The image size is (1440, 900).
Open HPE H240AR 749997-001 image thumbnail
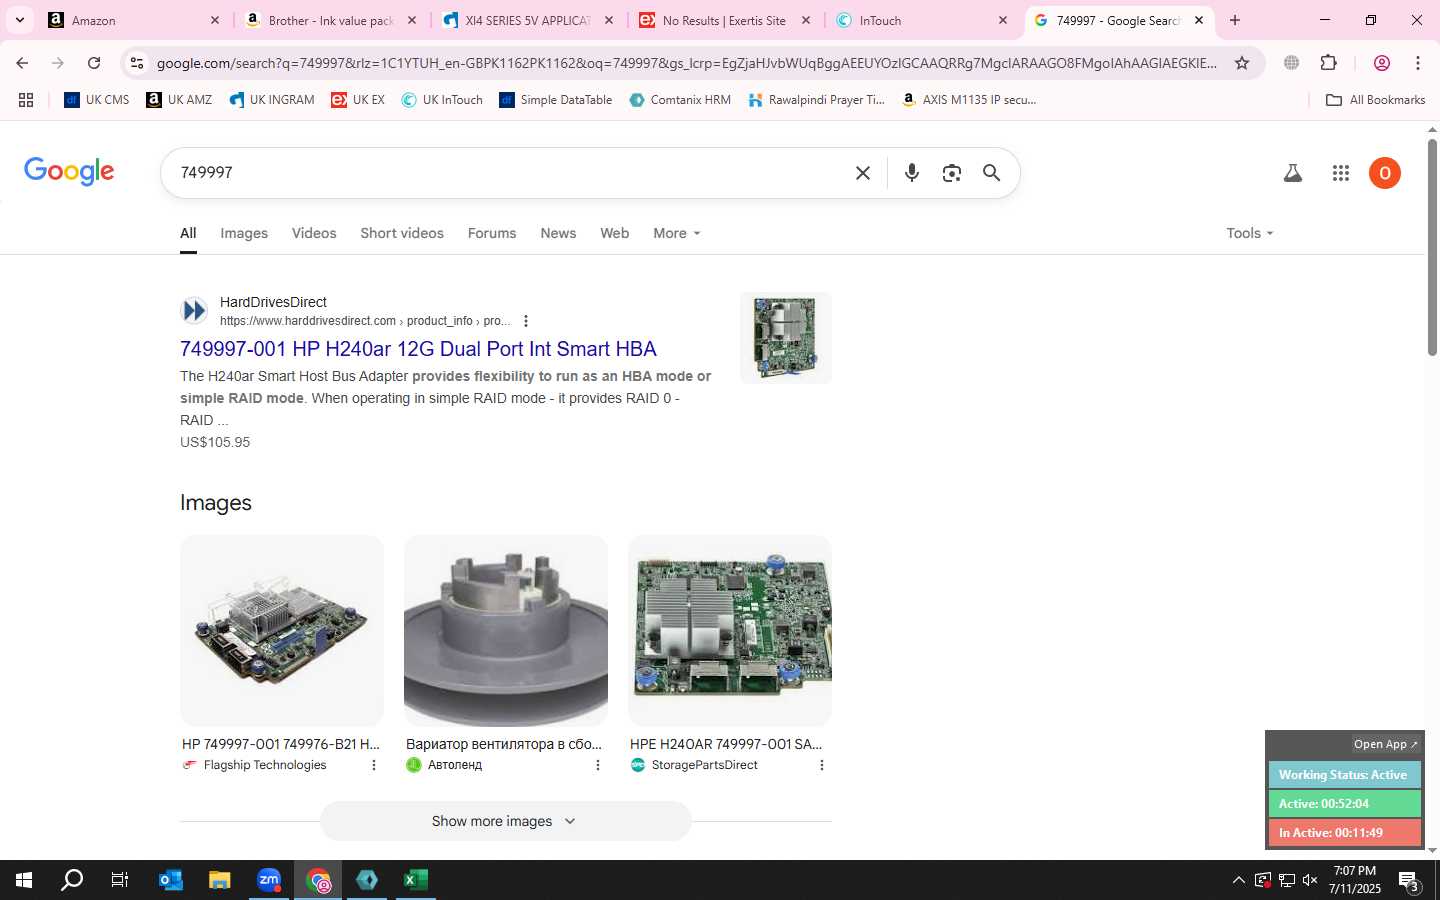click(730, 631)
